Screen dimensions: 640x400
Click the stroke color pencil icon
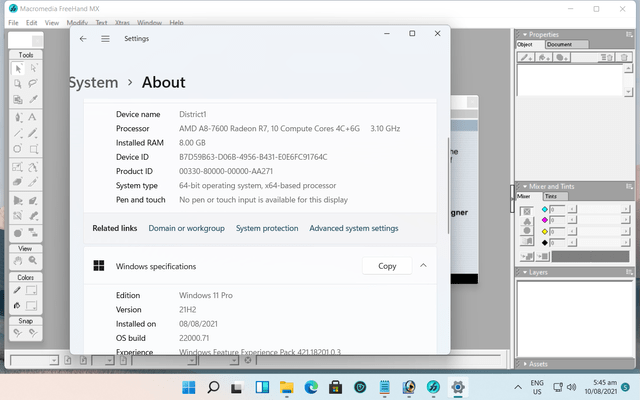[17, 290]
